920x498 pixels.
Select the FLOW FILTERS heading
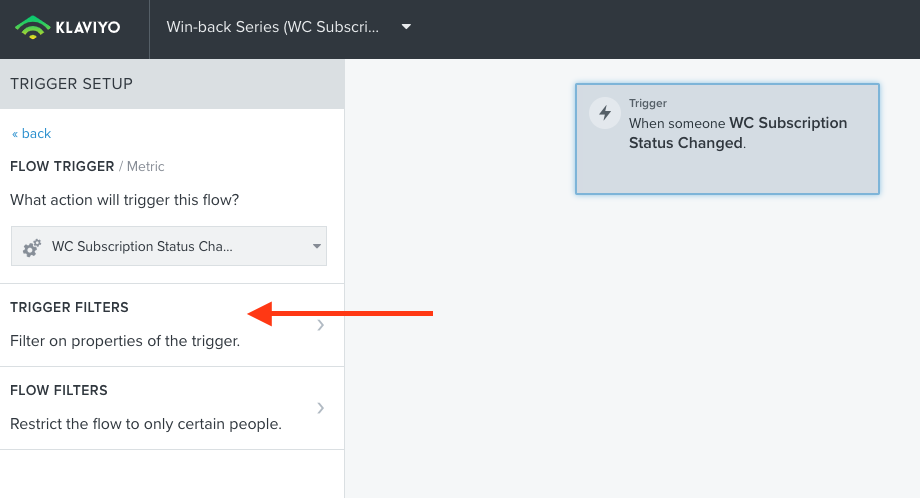coord(59,391)
